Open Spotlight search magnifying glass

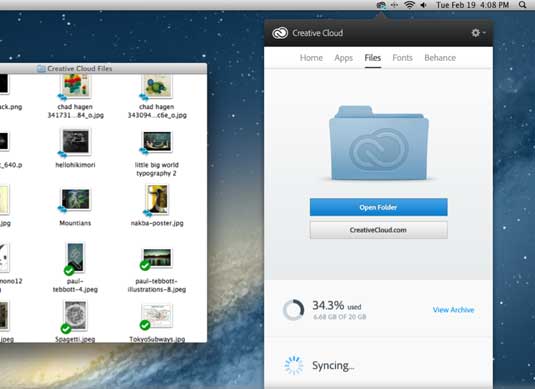522,5
